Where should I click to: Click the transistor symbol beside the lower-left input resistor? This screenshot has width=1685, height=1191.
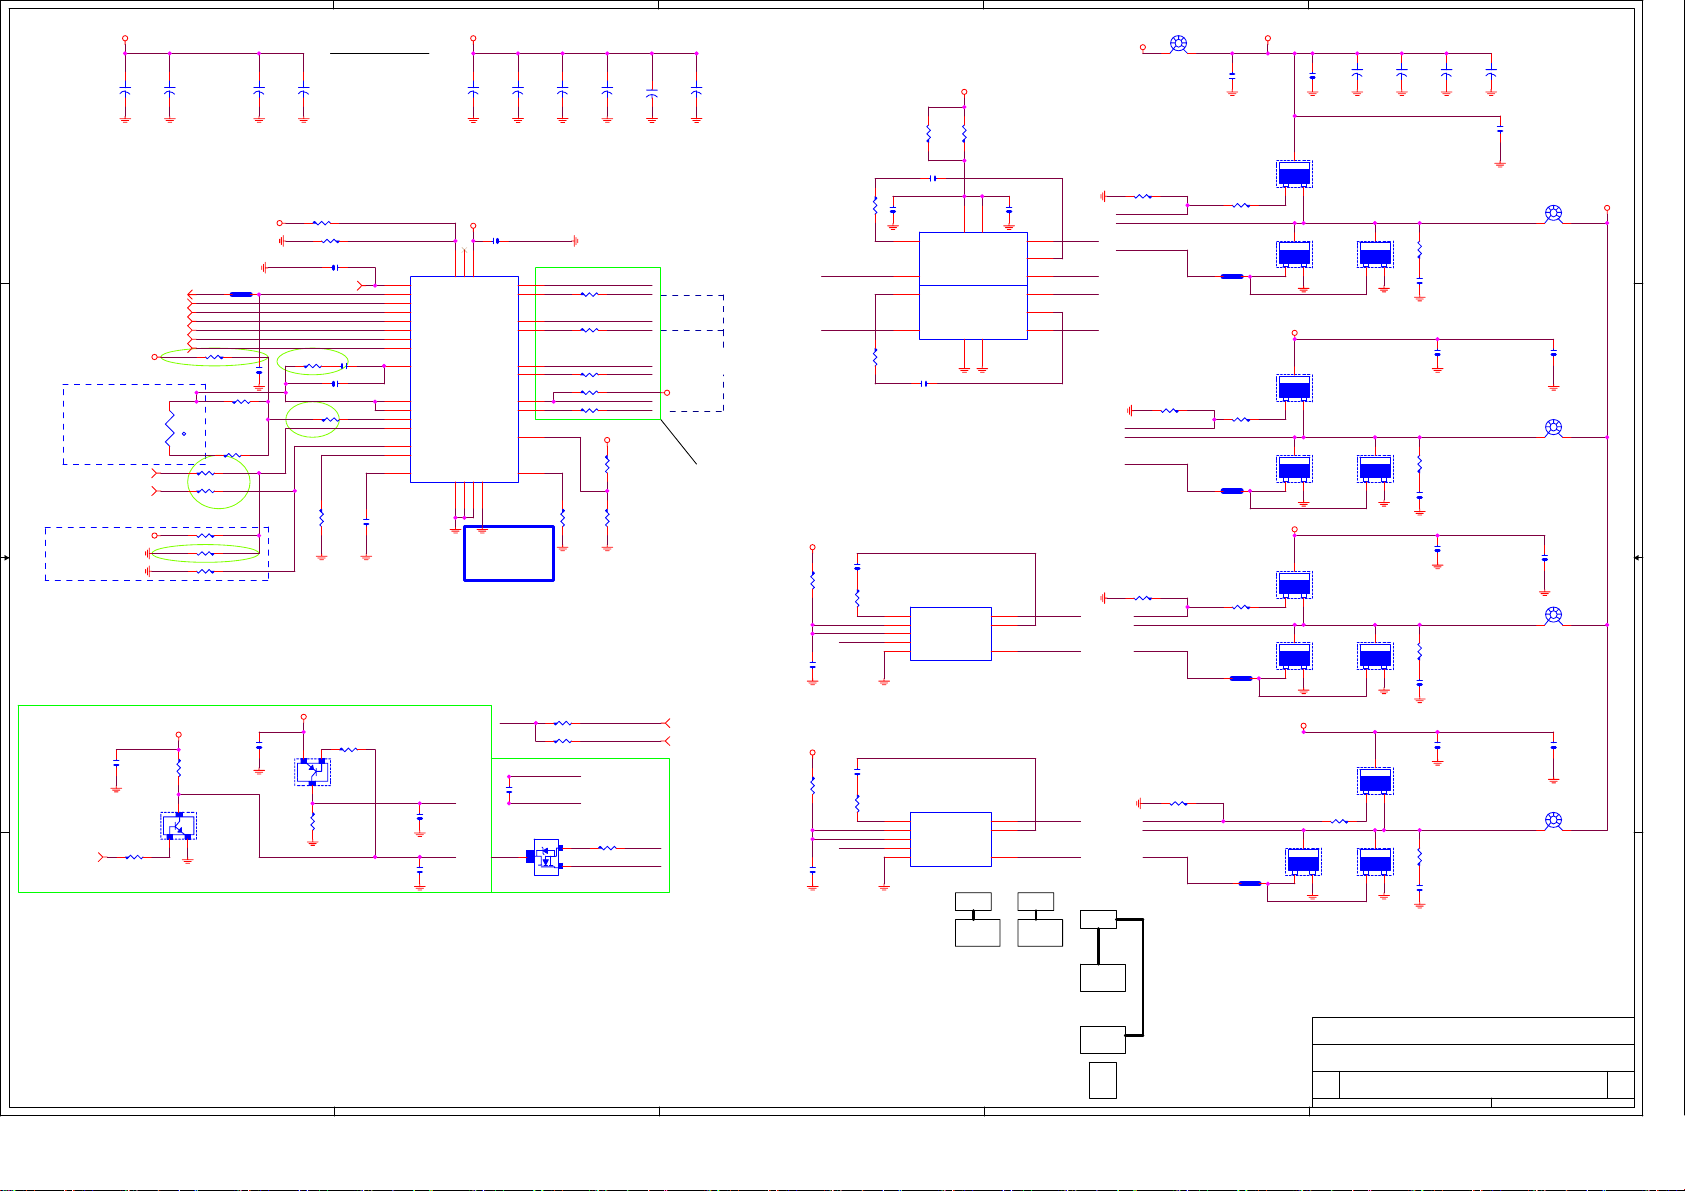pos(179,826)
